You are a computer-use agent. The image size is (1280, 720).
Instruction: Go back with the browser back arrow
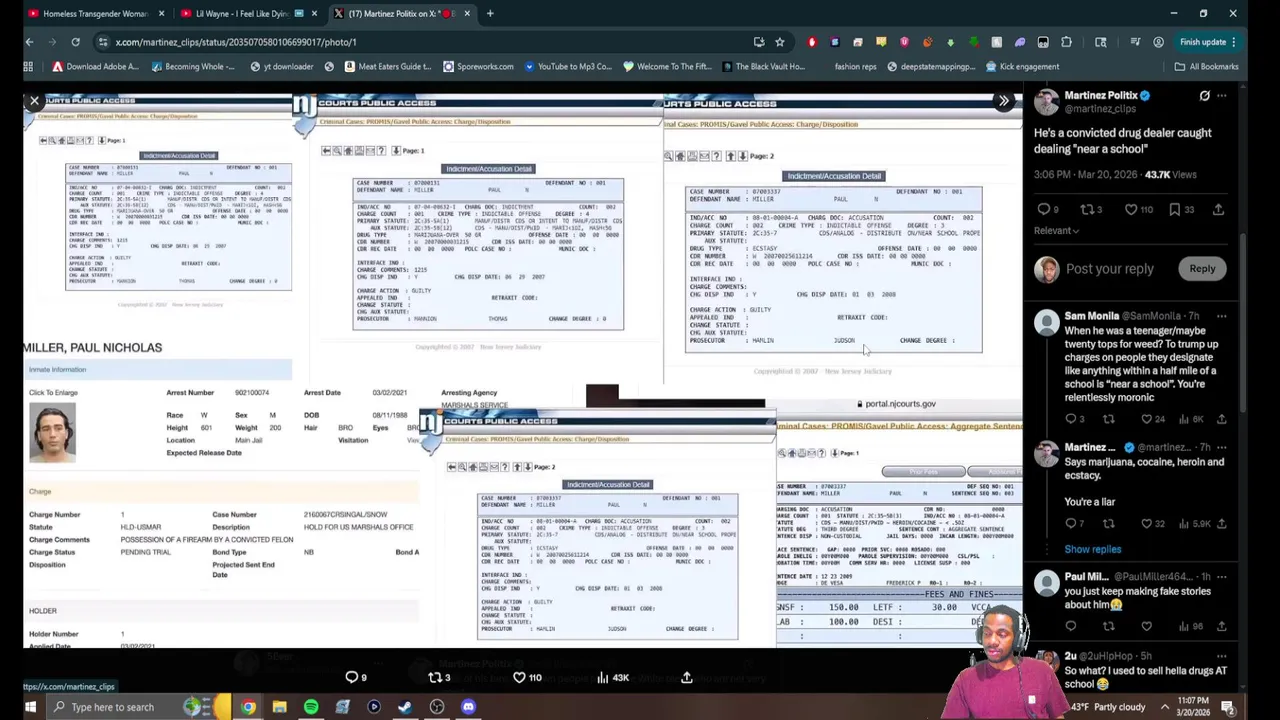click(29, 42)
